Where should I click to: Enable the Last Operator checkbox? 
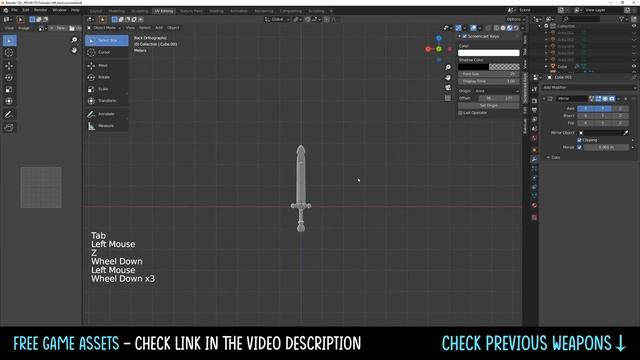460,113
